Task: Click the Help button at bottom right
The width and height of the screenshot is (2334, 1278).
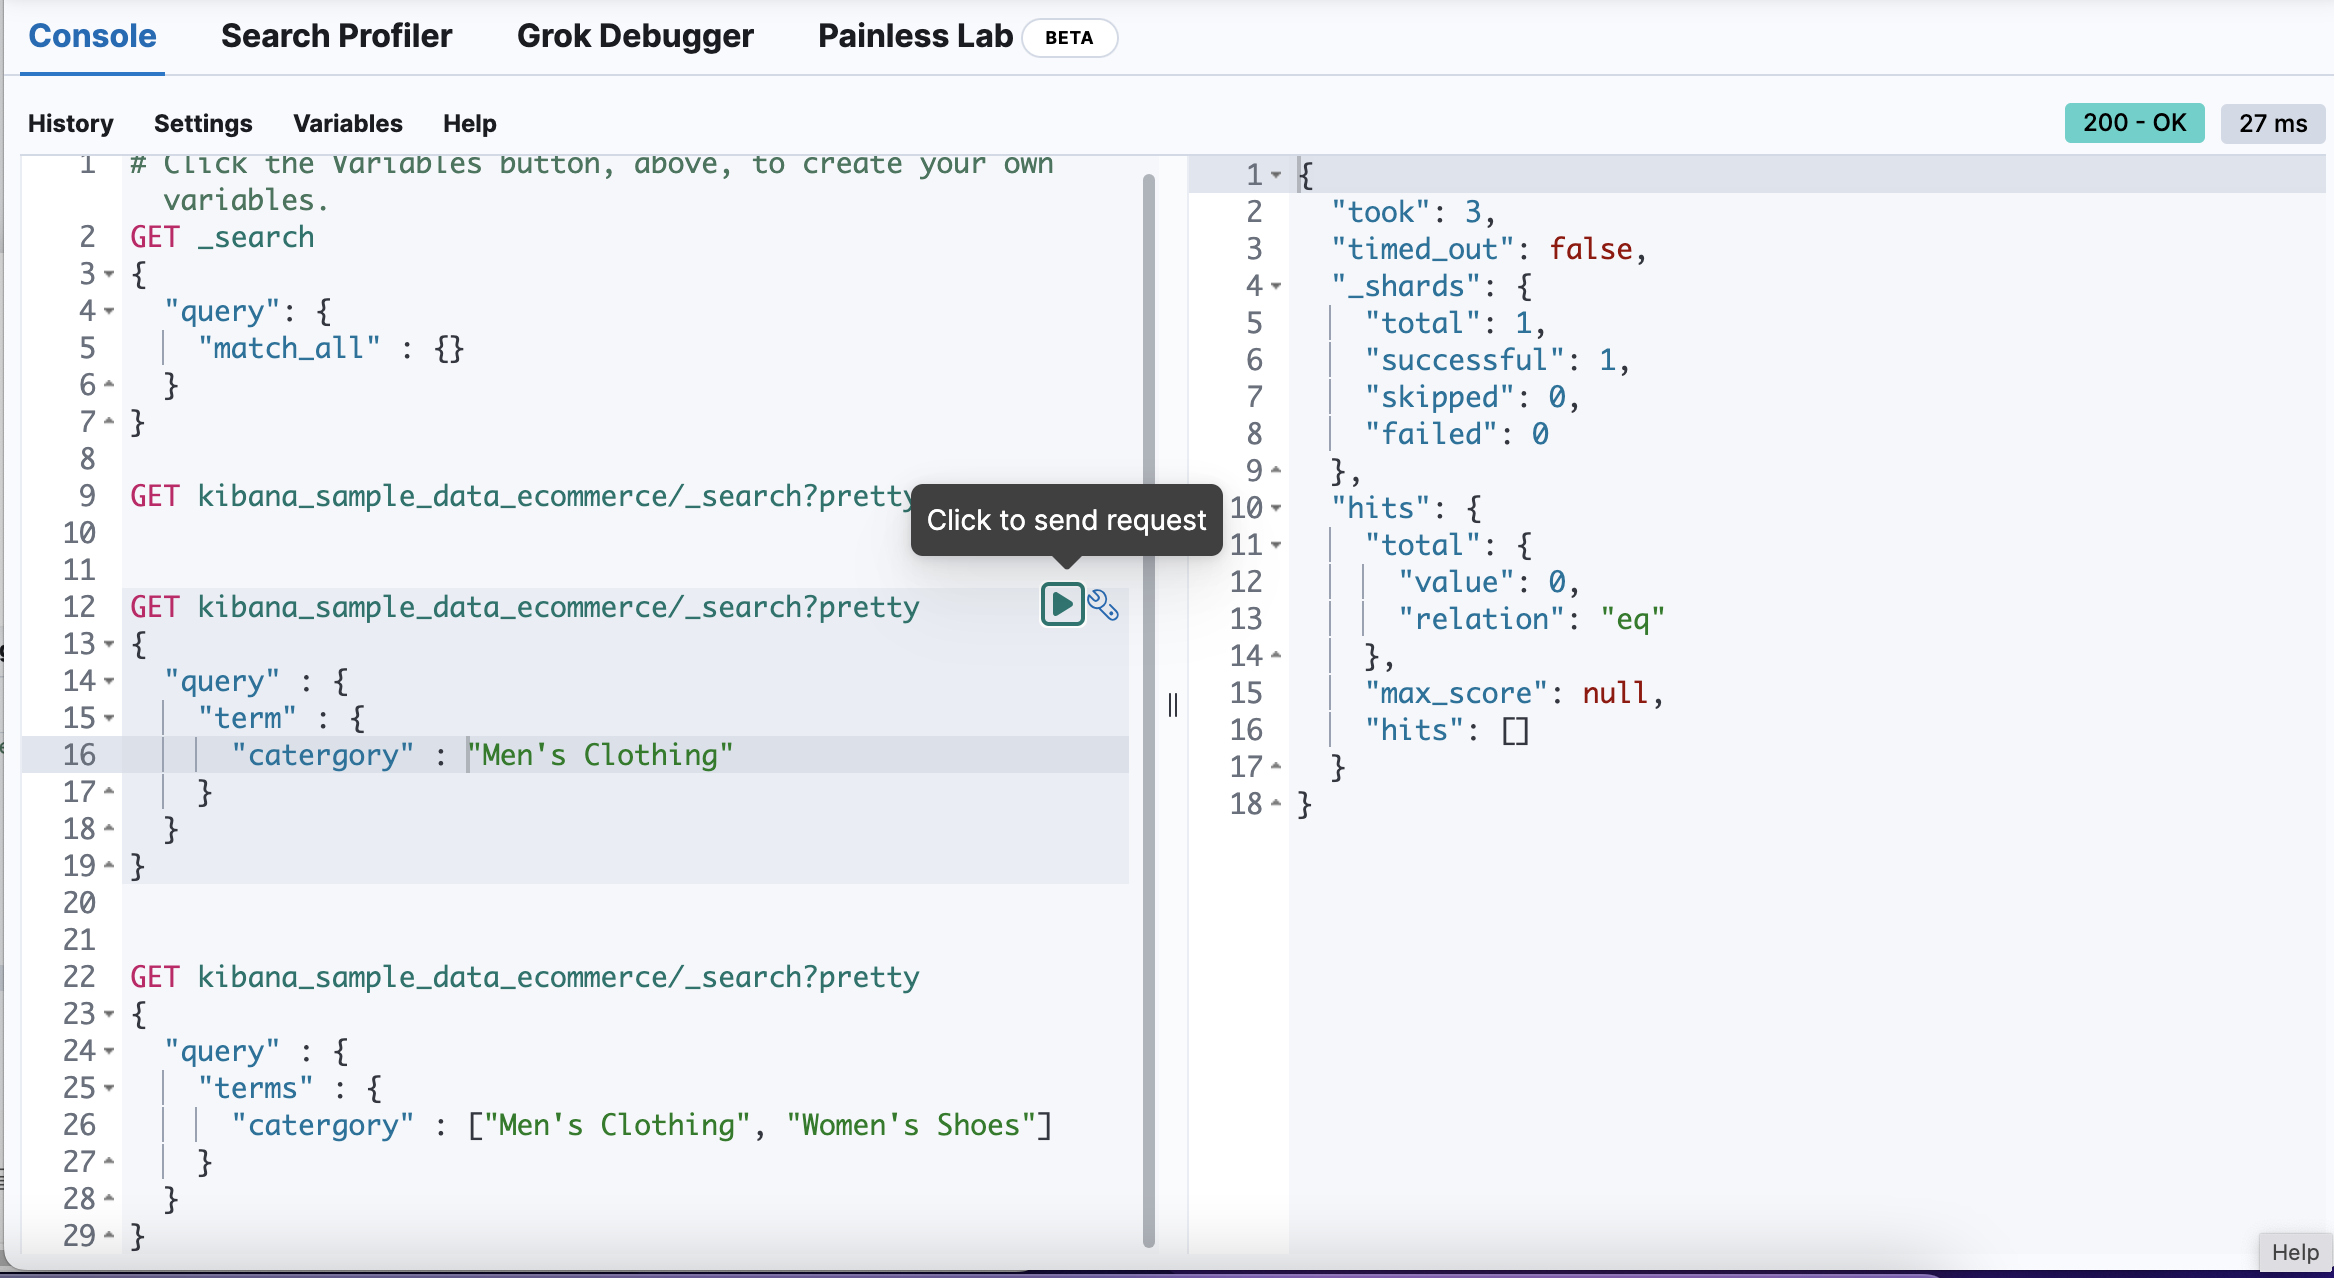Action: tap(2295, 1252)
